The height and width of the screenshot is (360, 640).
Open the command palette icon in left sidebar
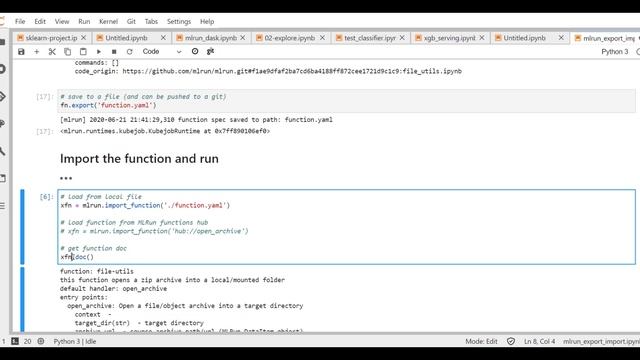[x=2, y=124]
